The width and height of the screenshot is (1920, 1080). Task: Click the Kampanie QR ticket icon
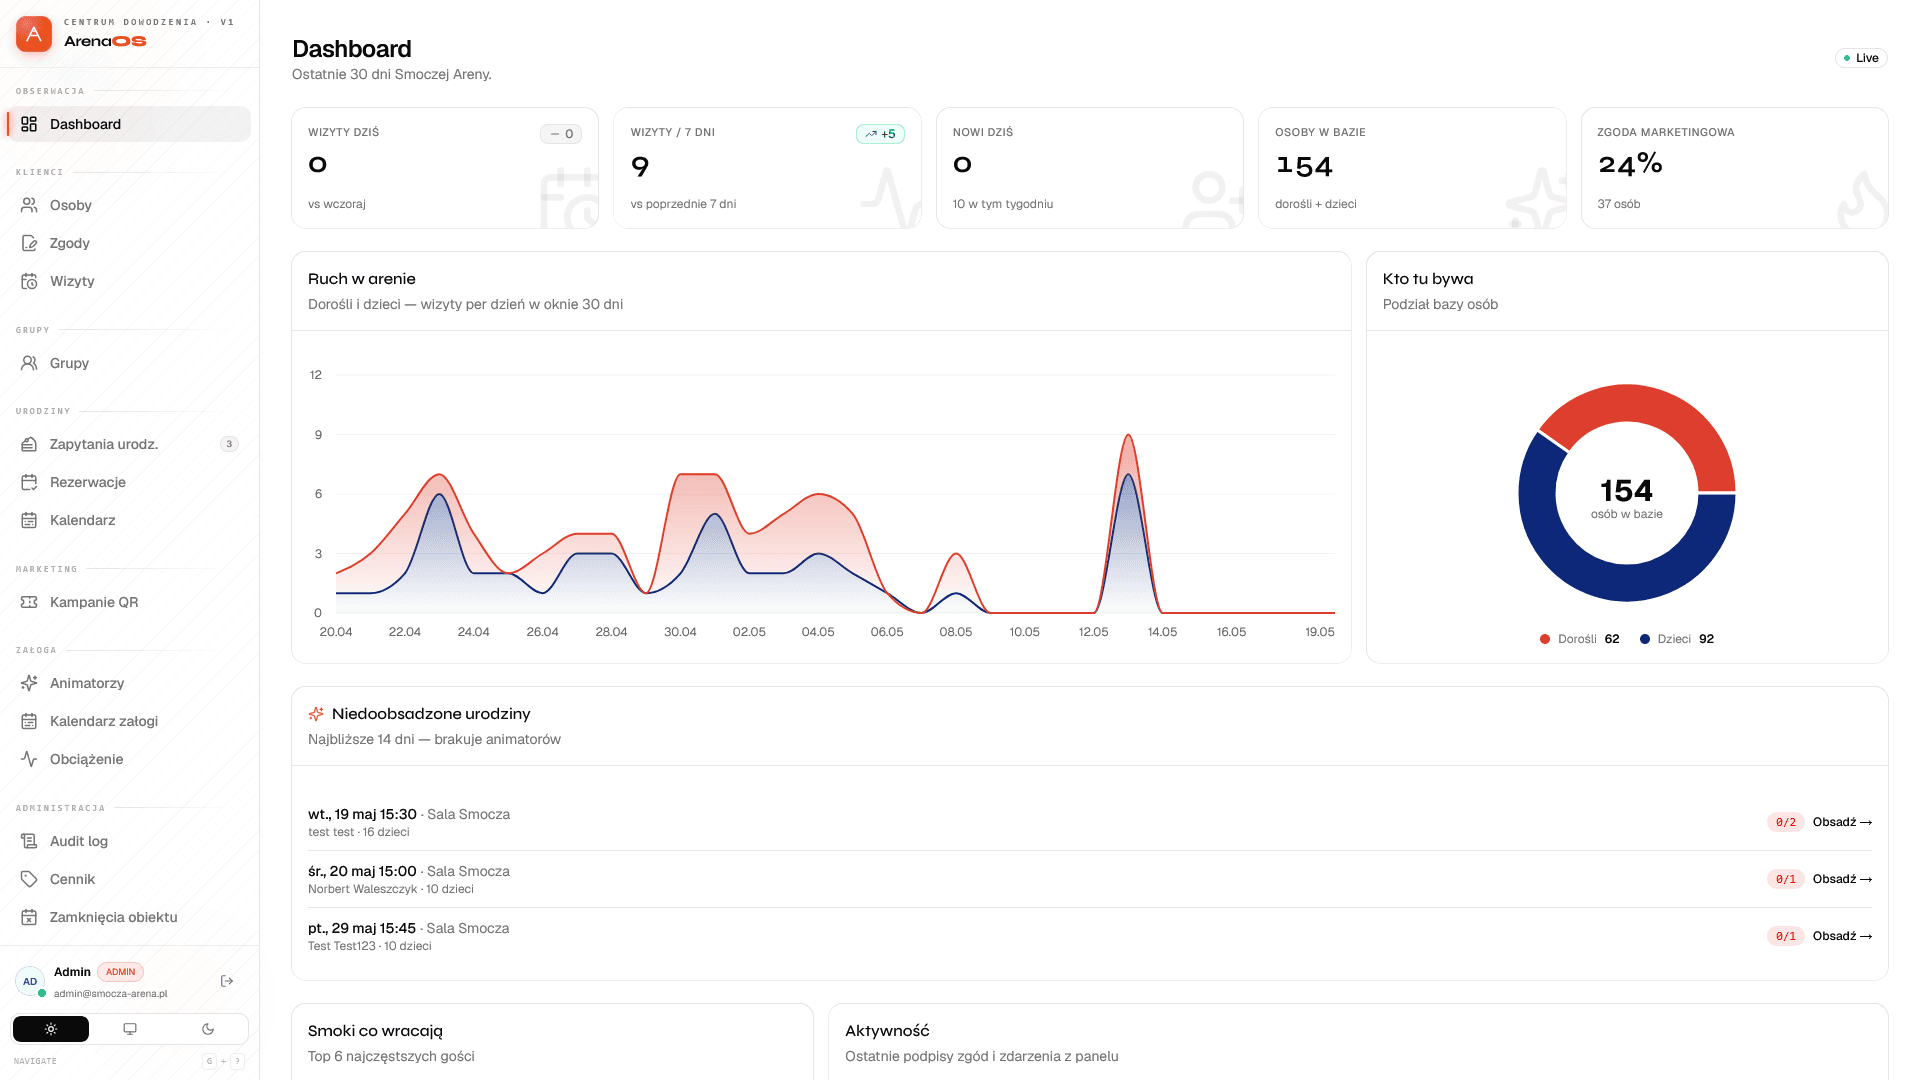coord(29,602)
